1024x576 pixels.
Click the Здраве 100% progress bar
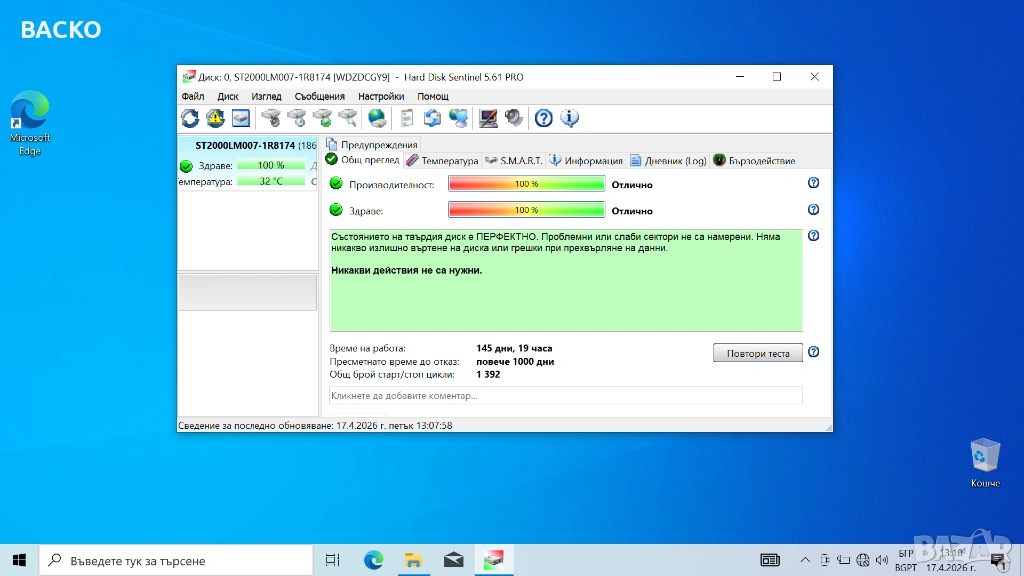[526, 211]
